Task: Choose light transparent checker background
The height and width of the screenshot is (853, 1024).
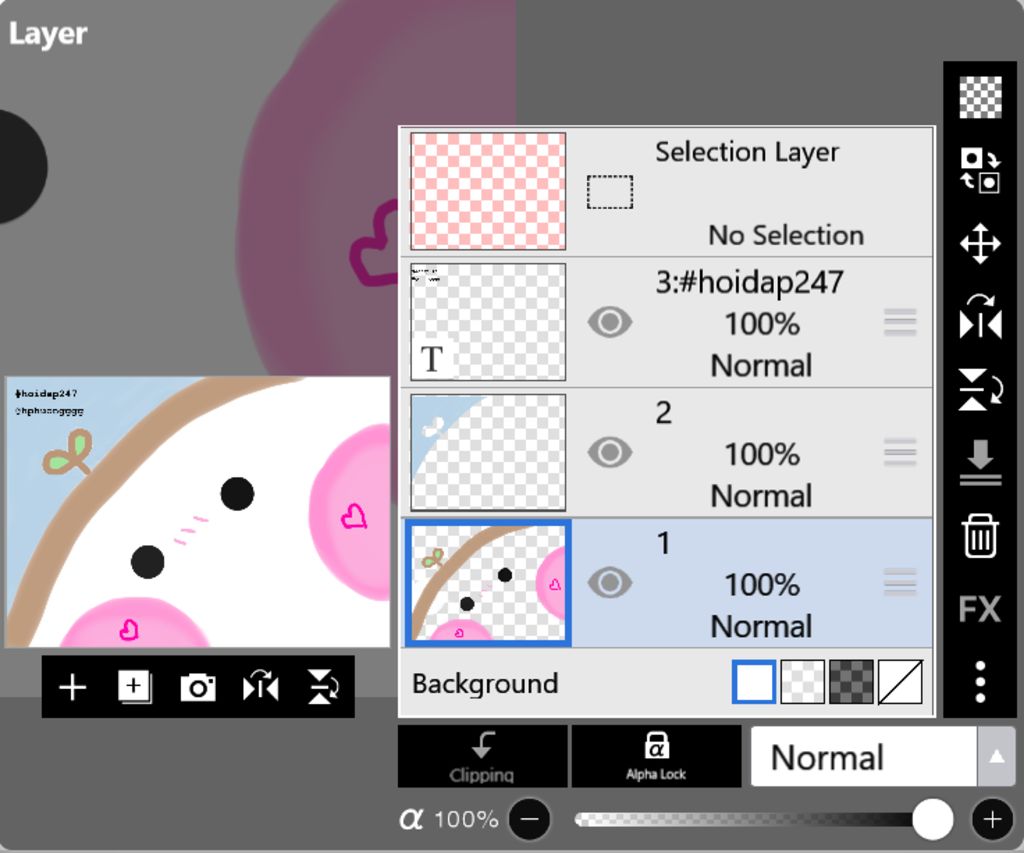Action: coord(803,682)
